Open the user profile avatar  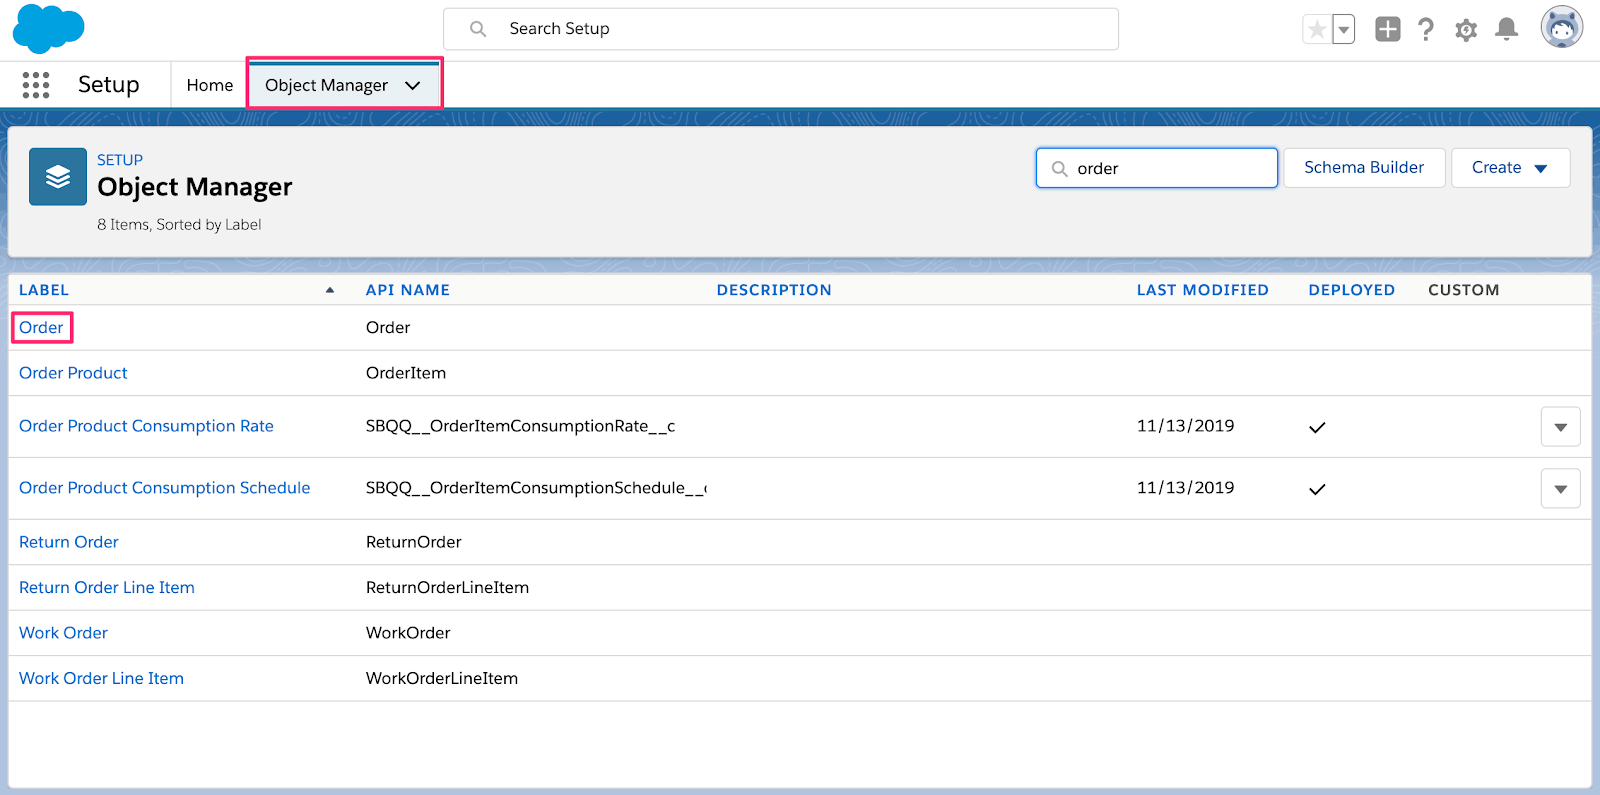tap(1562, 28)
